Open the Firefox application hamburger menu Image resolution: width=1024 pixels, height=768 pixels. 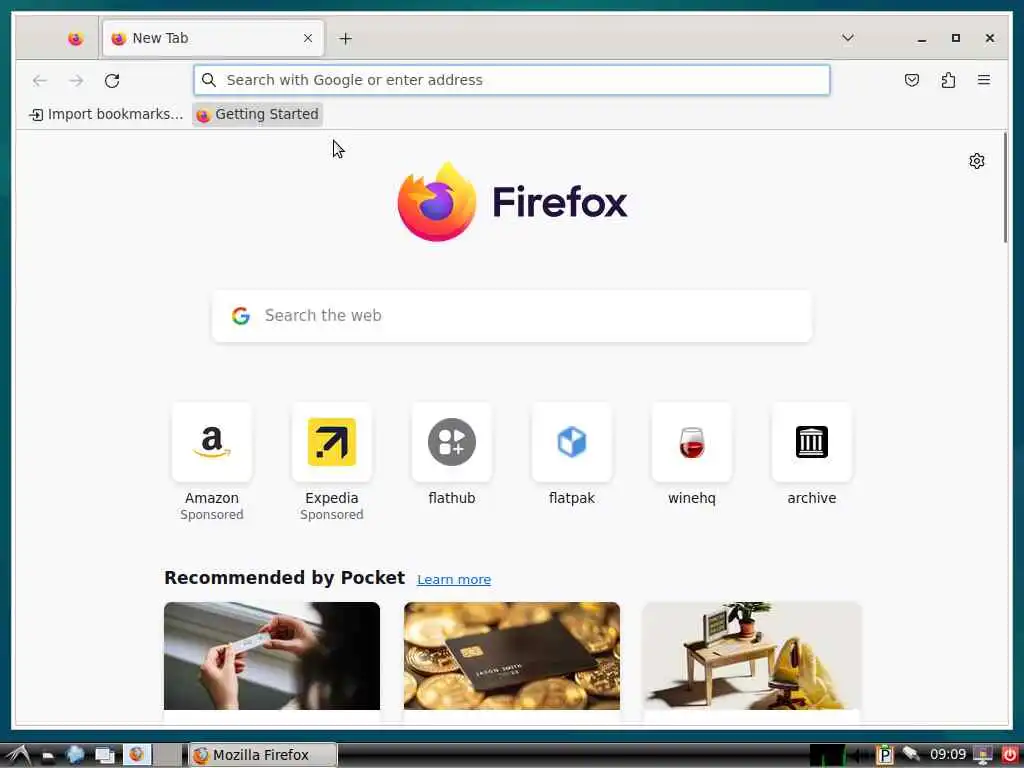(984, 80)
